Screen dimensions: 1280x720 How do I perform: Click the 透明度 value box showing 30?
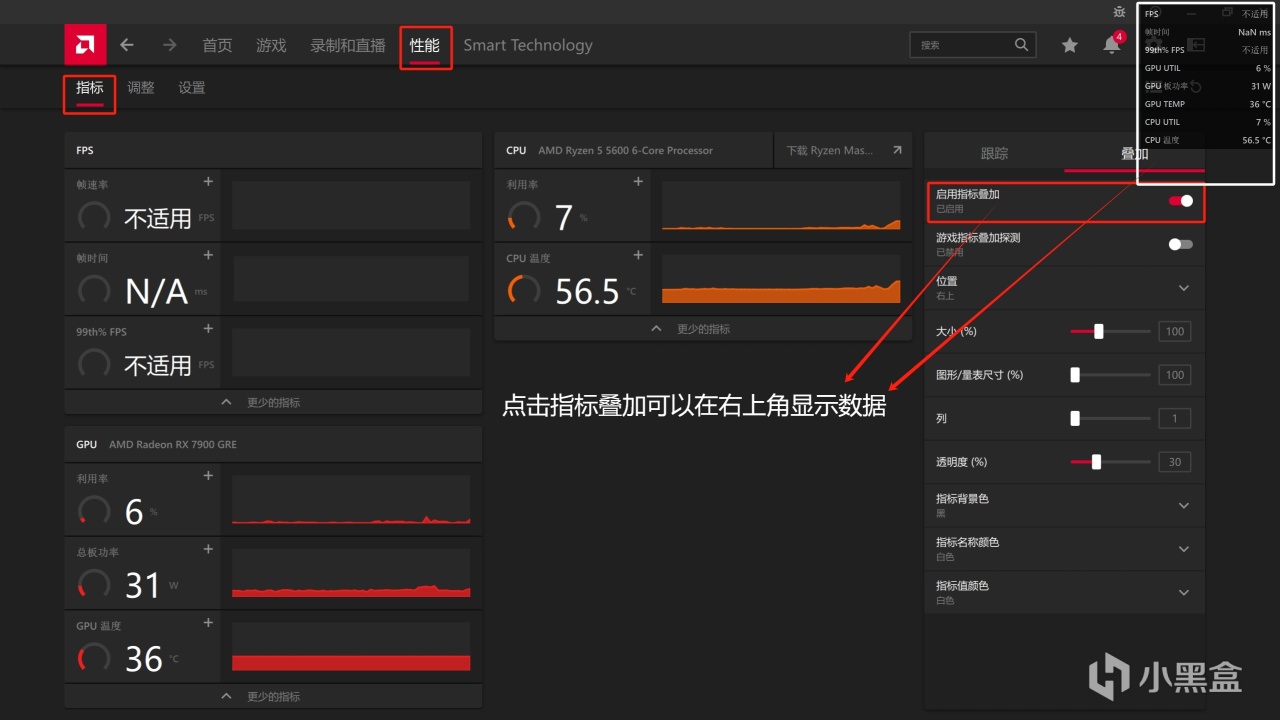click(1175, 462)
